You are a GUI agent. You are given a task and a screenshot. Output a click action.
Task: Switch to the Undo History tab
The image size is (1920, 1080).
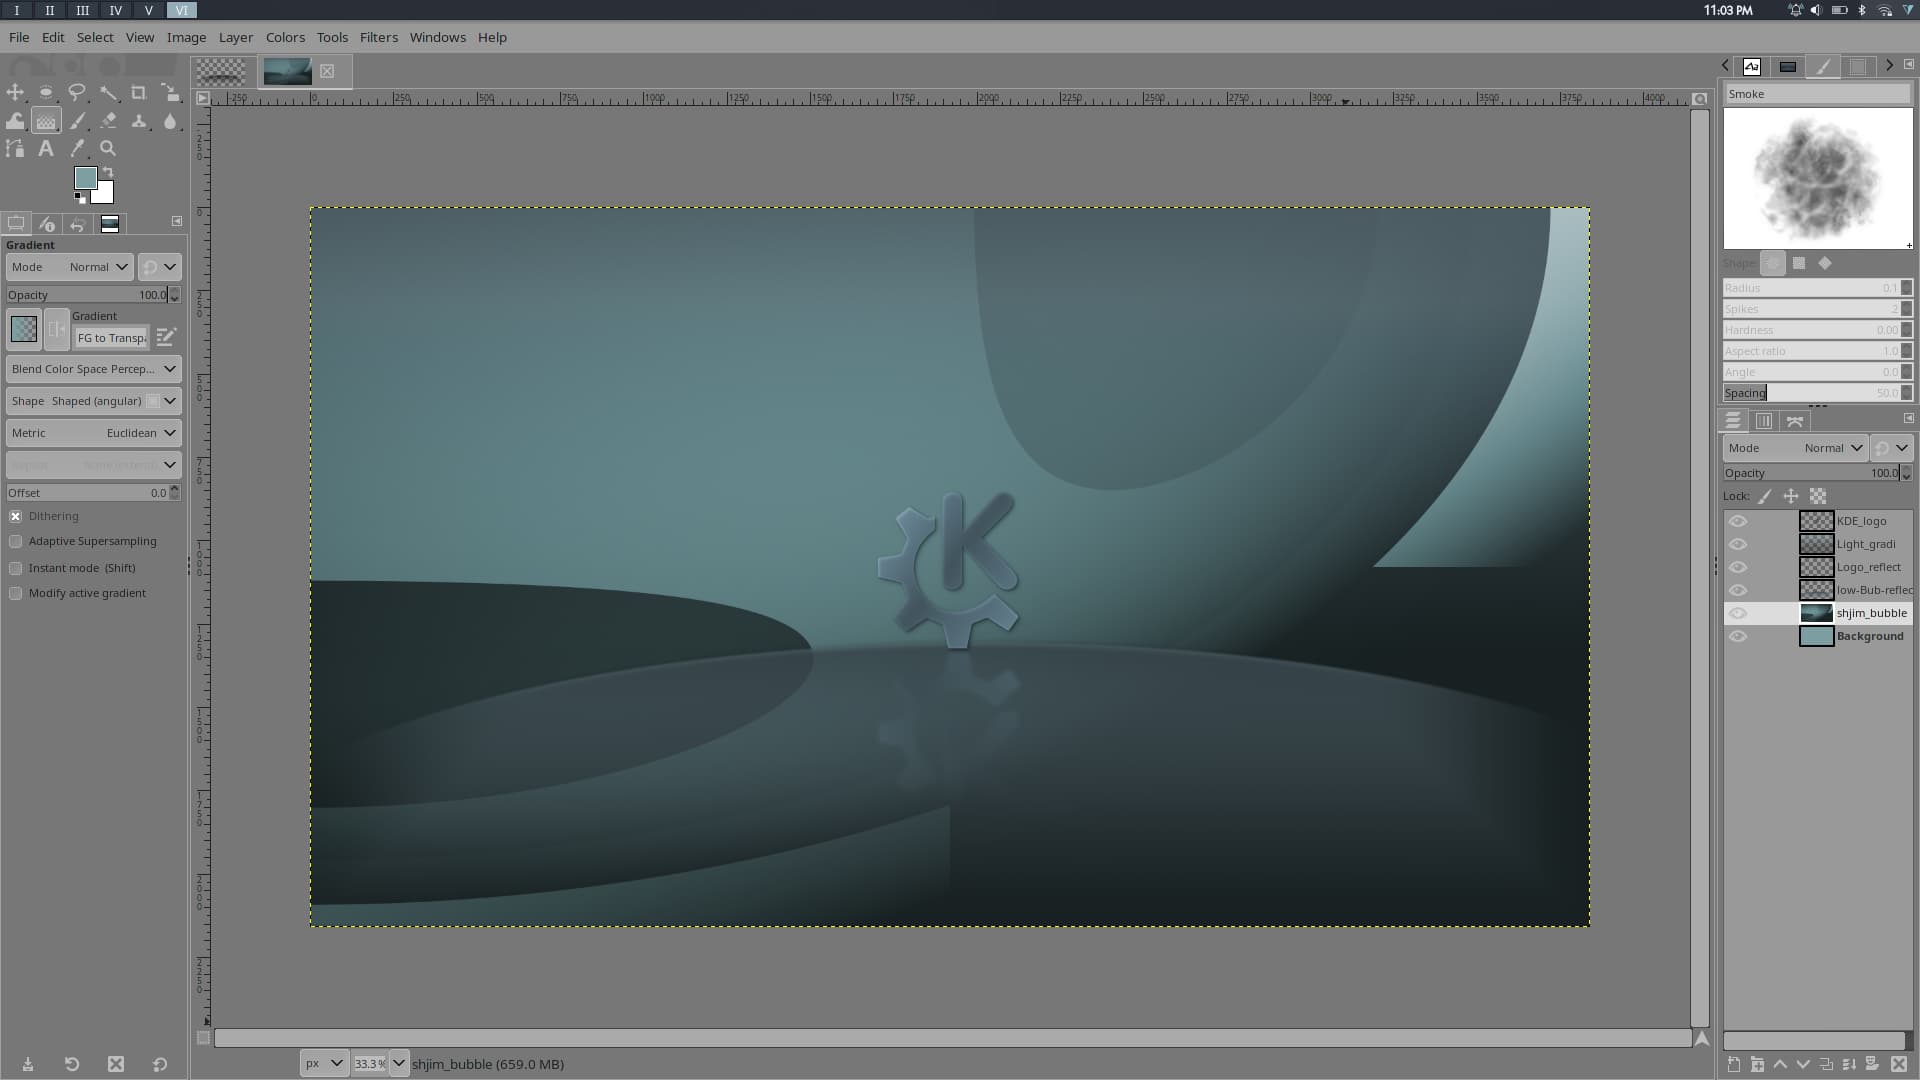(78, 224)
